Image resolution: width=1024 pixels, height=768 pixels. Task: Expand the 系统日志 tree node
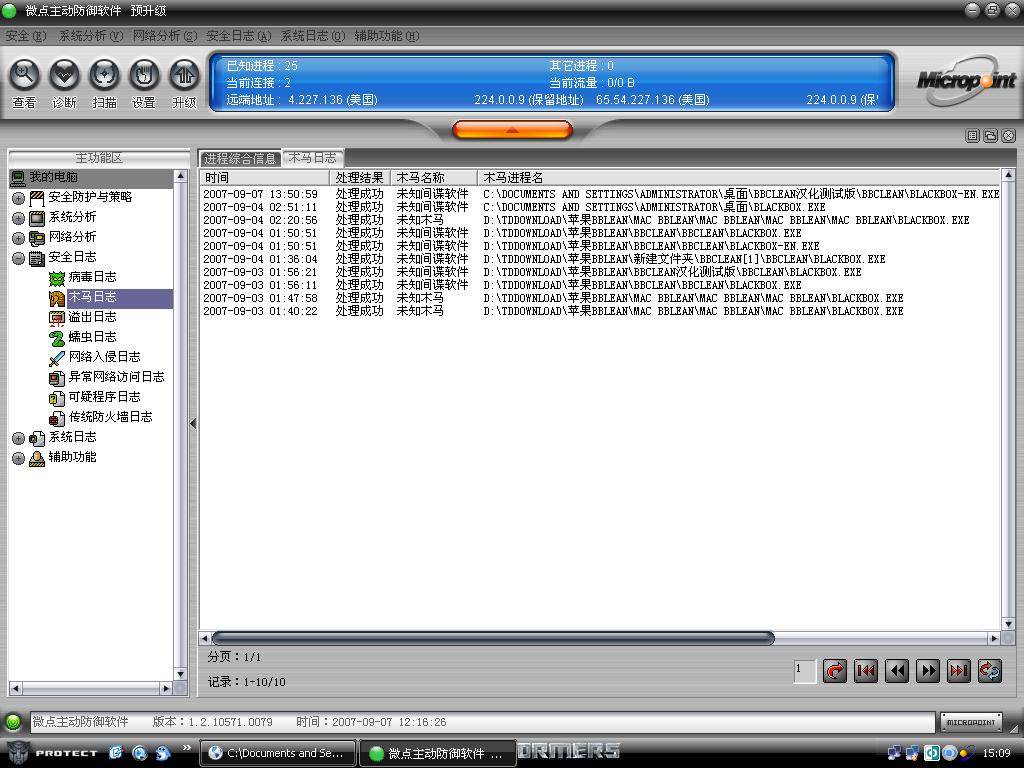18,438
